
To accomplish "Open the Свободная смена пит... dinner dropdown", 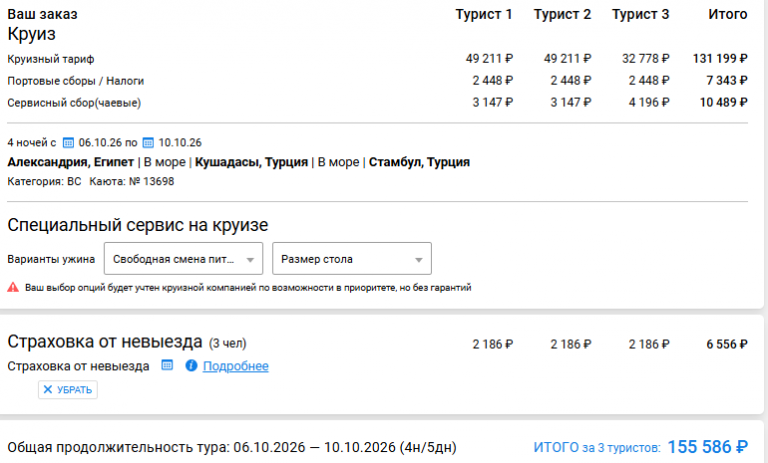I will [x=183, y=259].
